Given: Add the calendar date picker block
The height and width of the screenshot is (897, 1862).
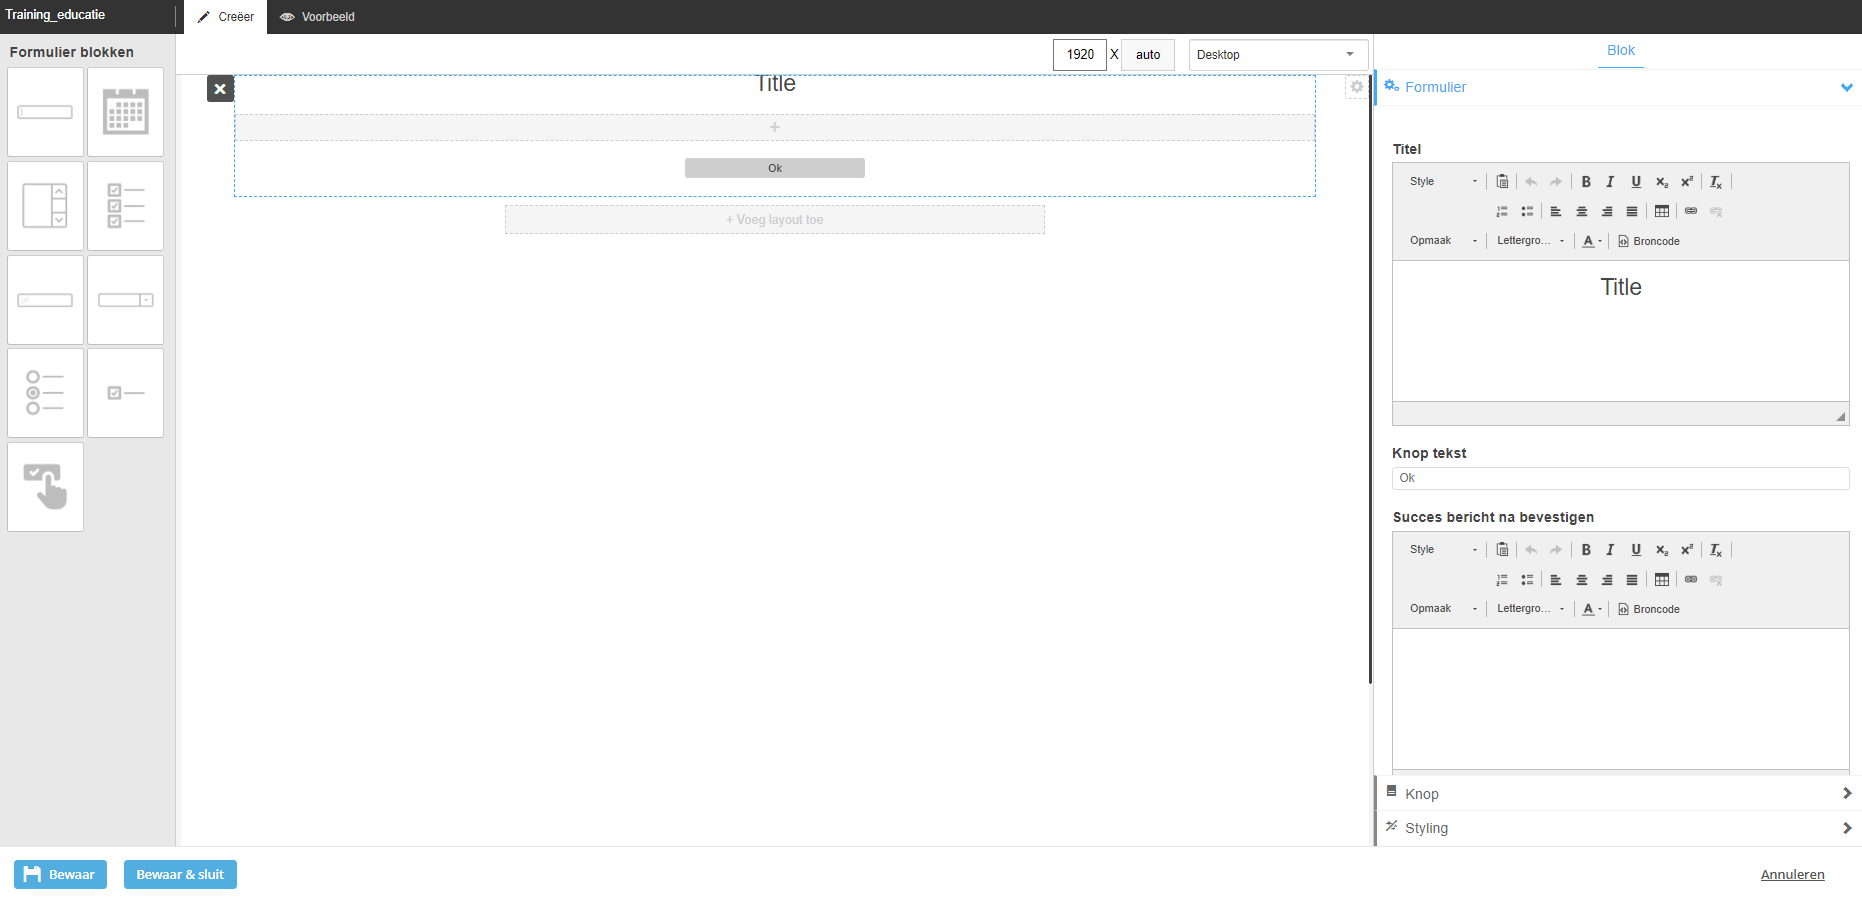Looking at the screenshot, I should click(125, 112).
